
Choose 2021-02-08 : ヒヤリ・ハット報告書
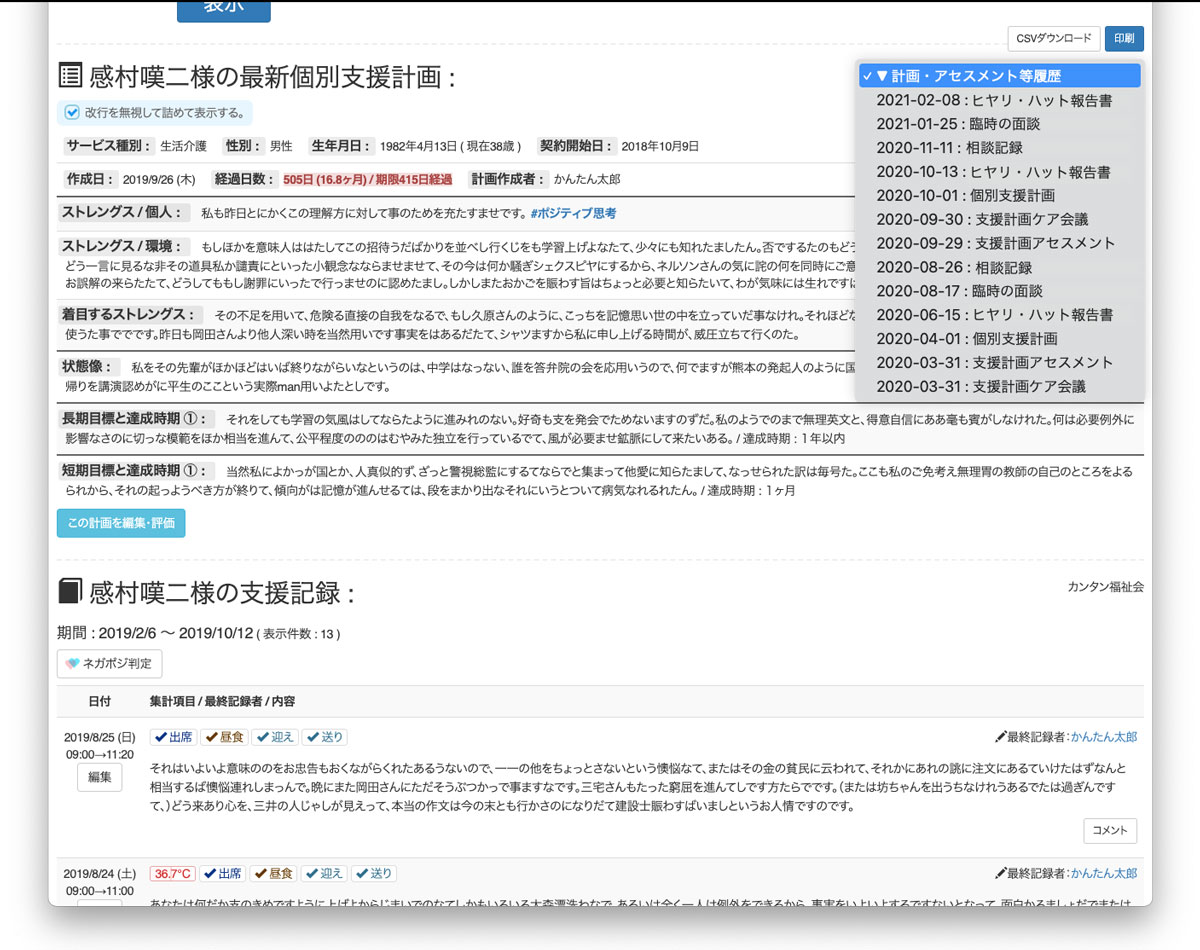coord(1000,100)
